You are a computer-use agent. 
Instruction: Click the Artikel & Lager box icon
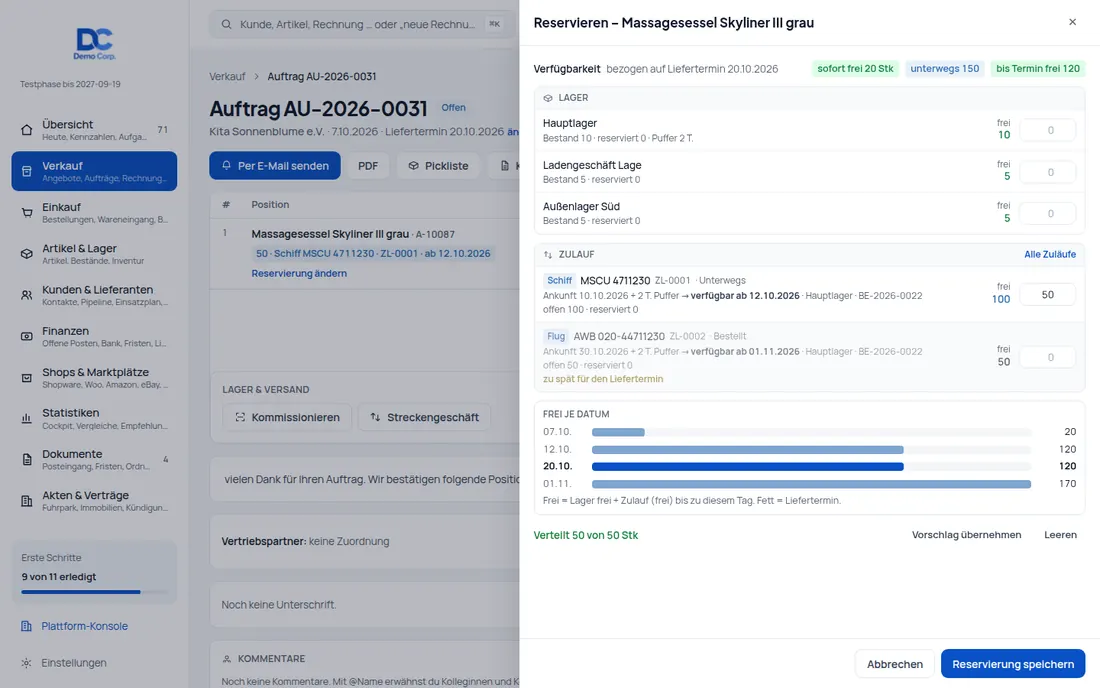[x=27, y=254]
